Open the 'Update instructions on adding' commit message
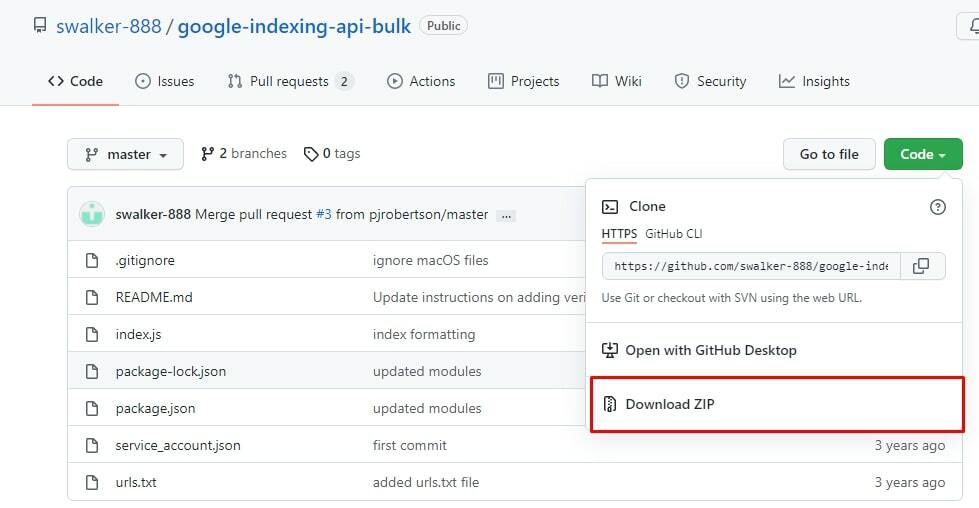This screenshot has height=508, width=979. coord(479,297)
